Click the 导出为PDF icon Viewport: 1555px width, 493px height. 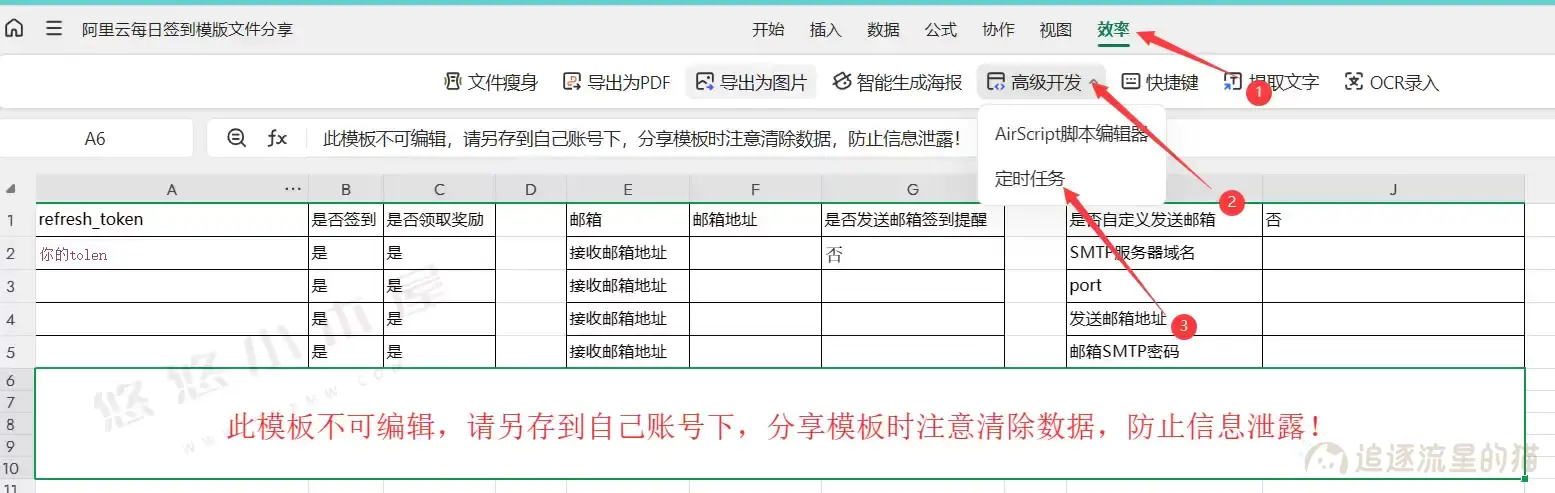(572, 82)
